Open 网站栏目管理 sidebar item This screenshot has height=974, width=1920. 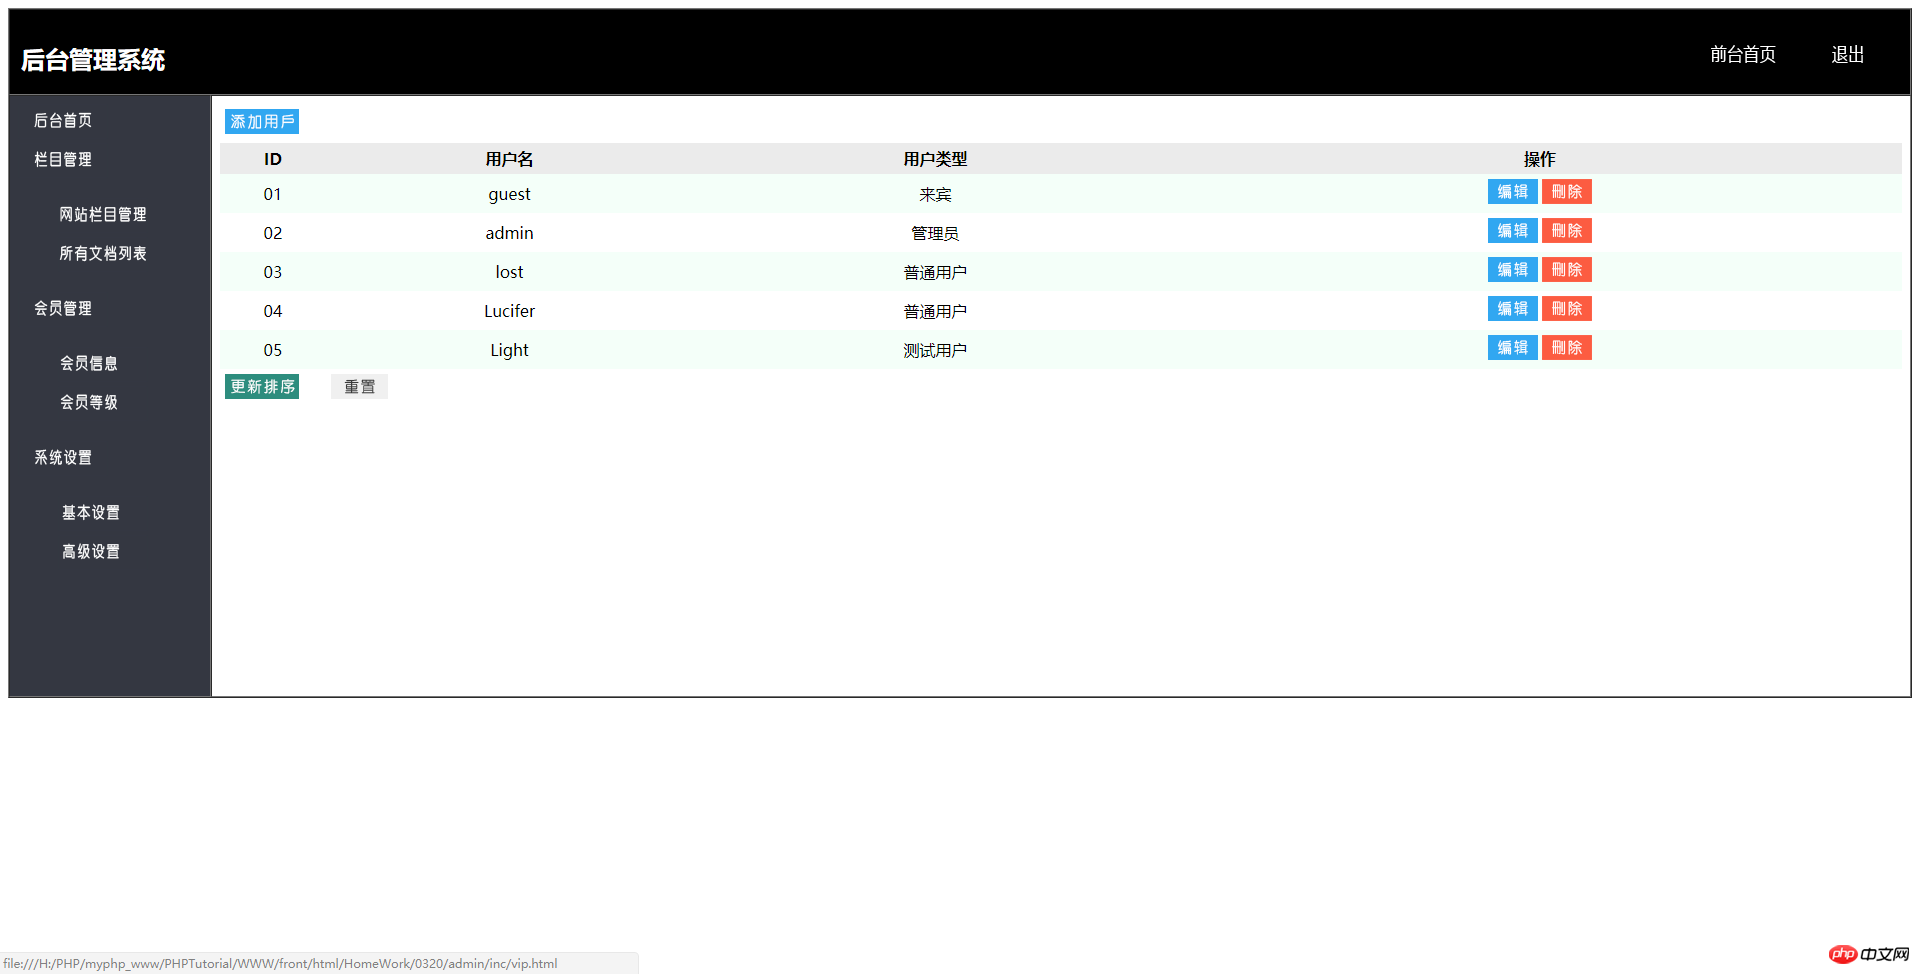click(x=102, y=215)
